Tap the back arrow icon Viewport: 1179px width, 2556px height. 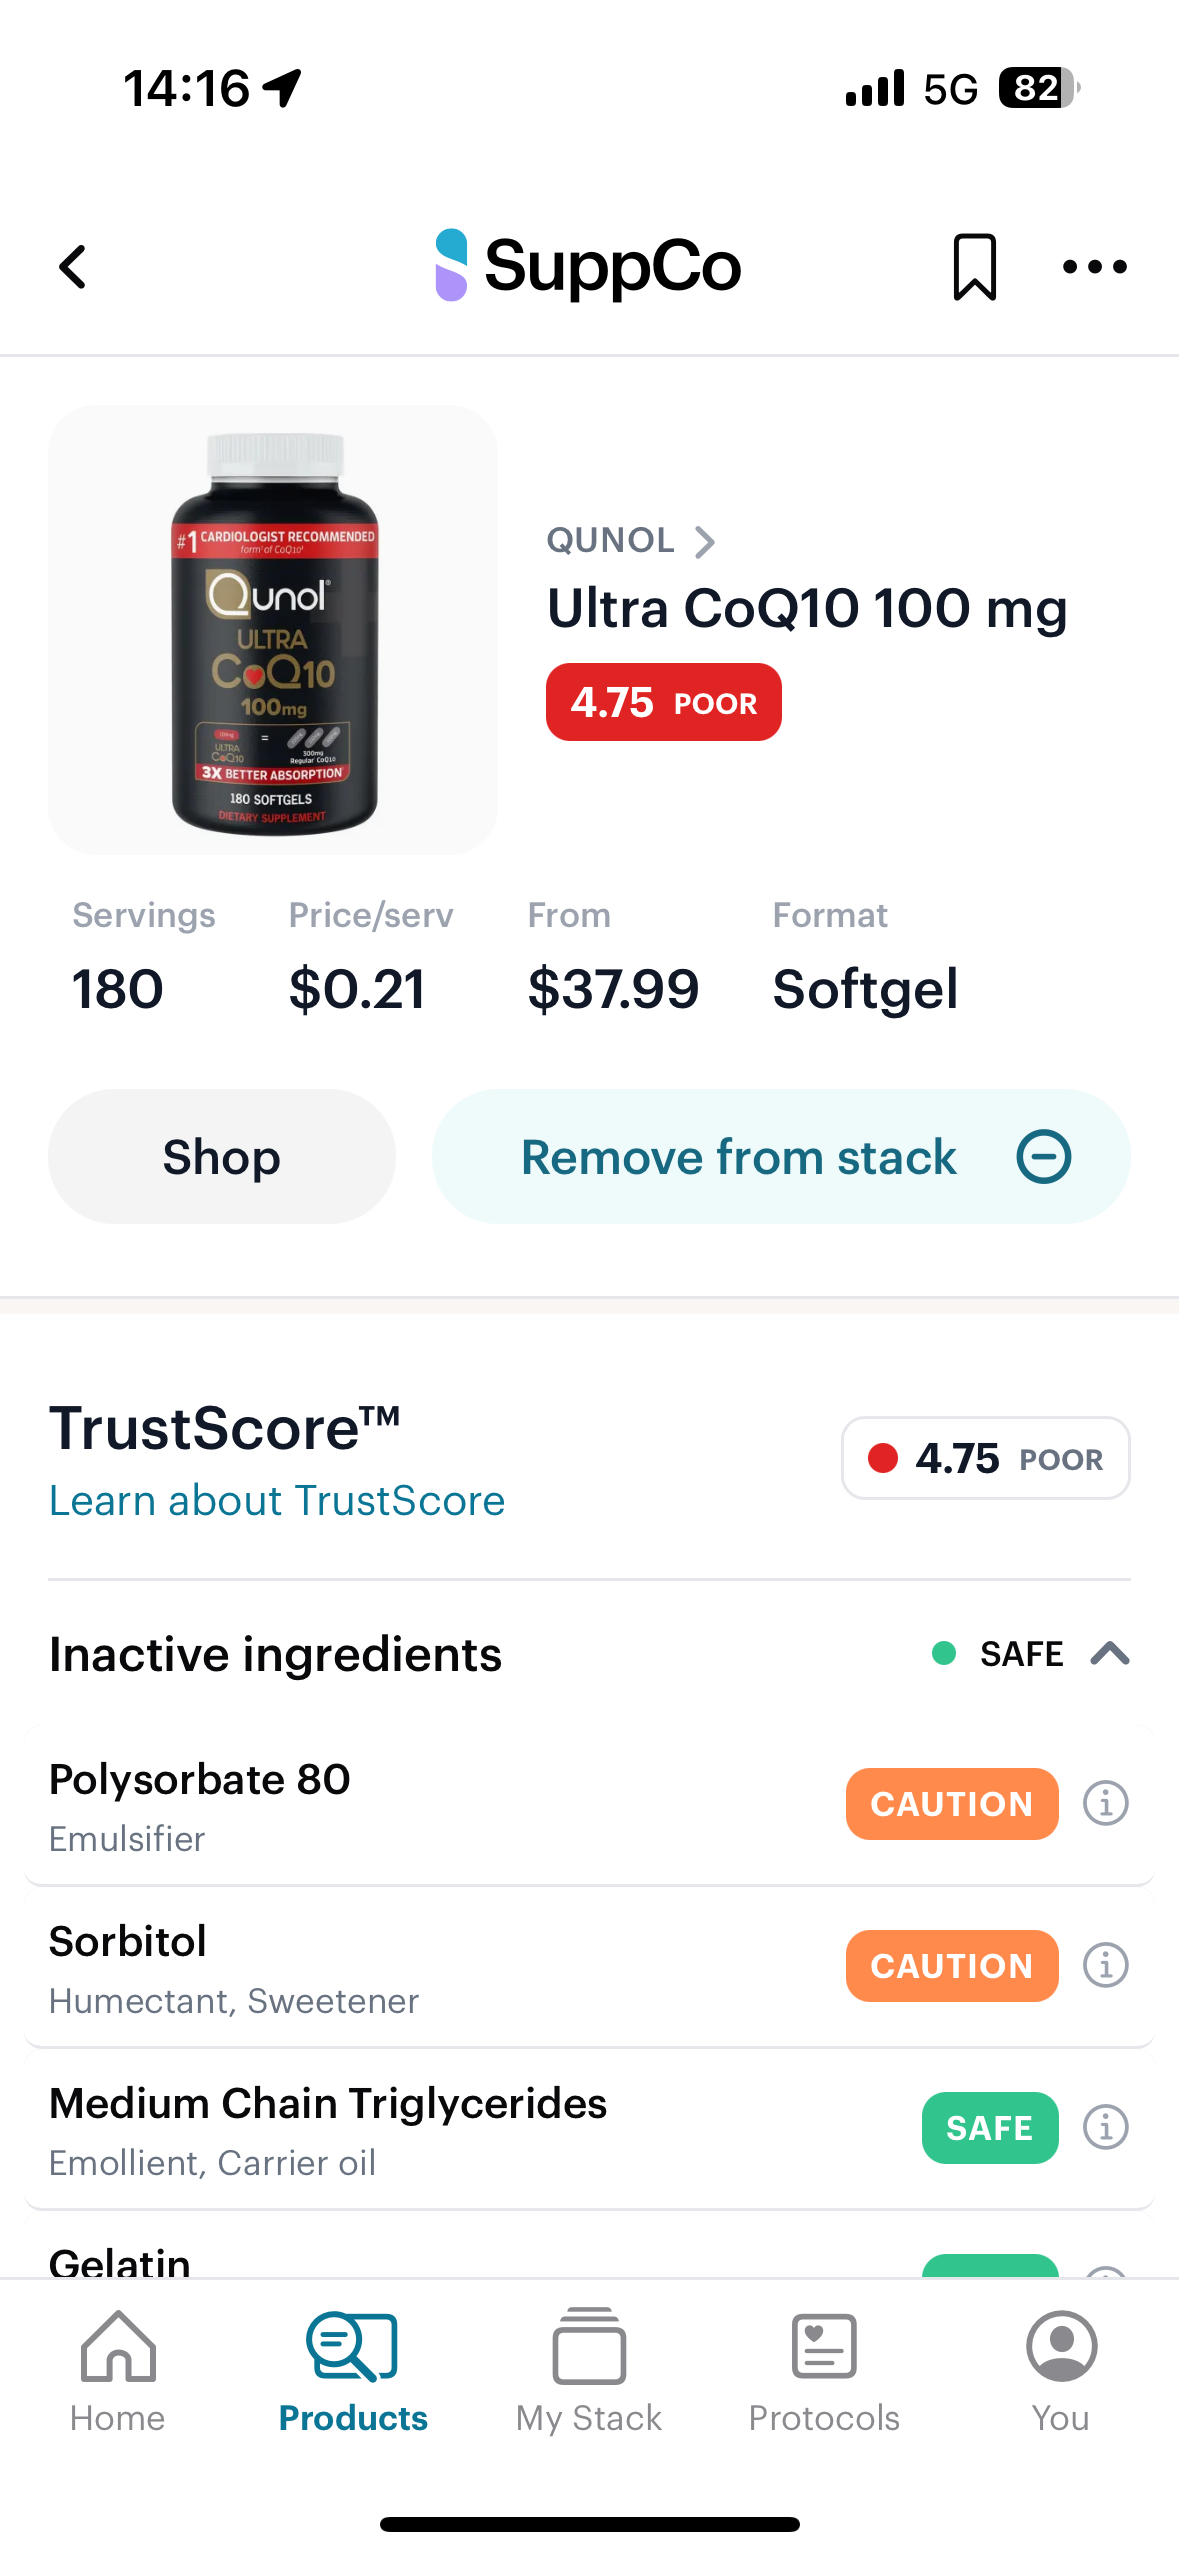coord(73,267)
